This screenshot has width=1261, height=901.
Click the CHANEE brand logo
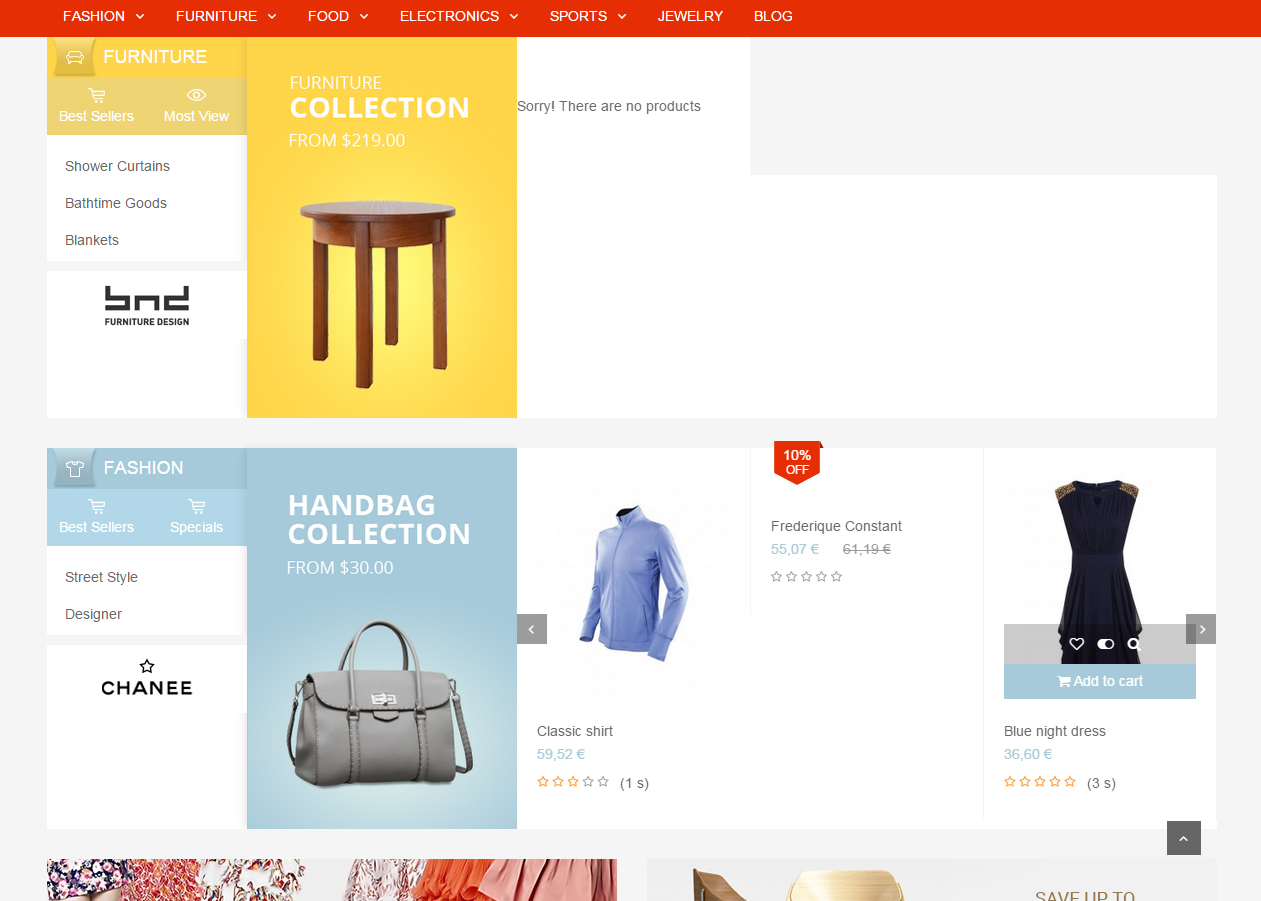coord(146,678)
